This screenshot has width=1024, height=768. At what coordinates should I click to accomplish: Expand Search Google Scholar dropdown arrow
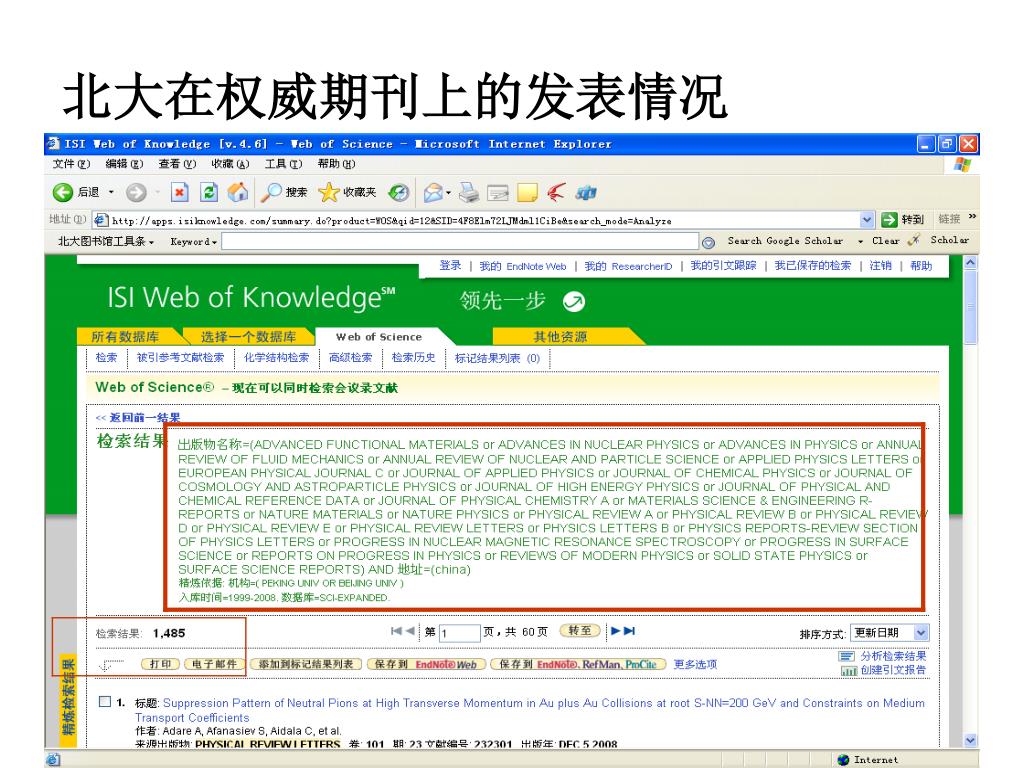[860, 241]
